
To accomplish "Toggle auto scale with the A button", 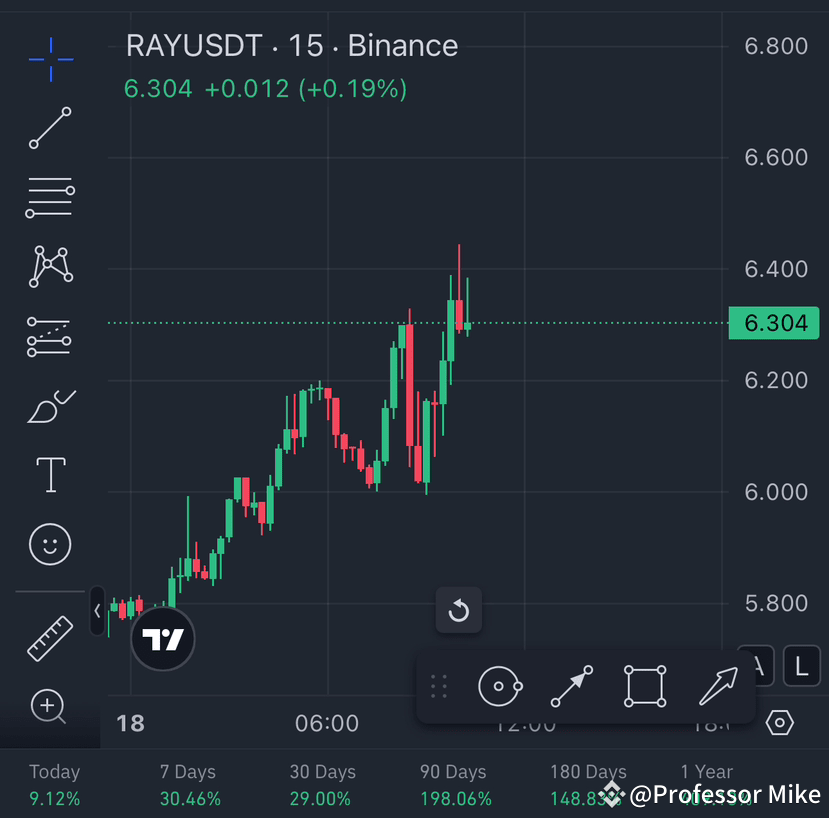I will tap(755, 665).
